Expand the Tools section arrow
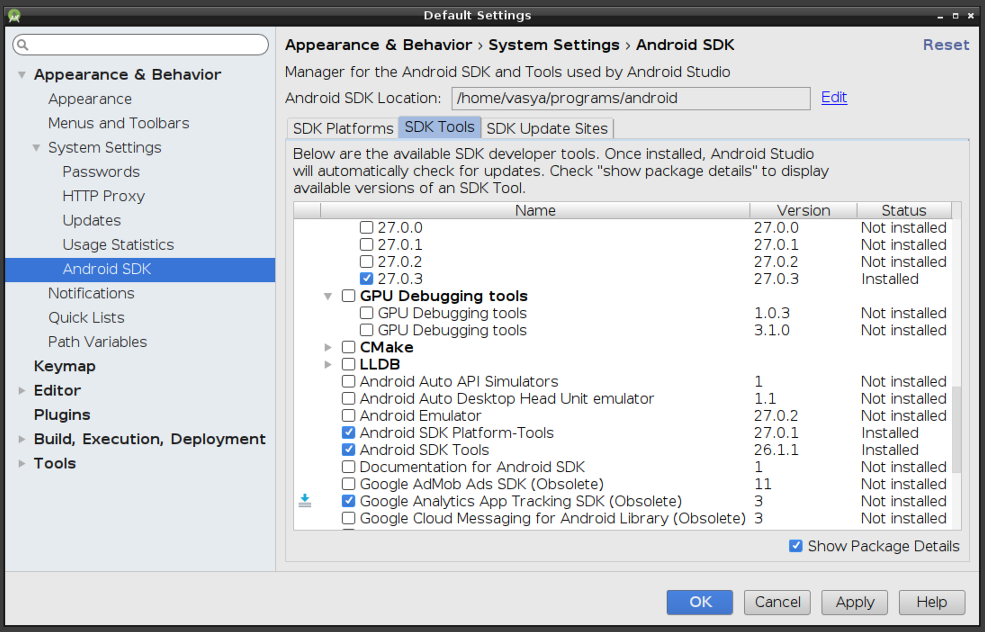Image resolution: width=985 pixels, height=632 pixels. click(22, 464)
